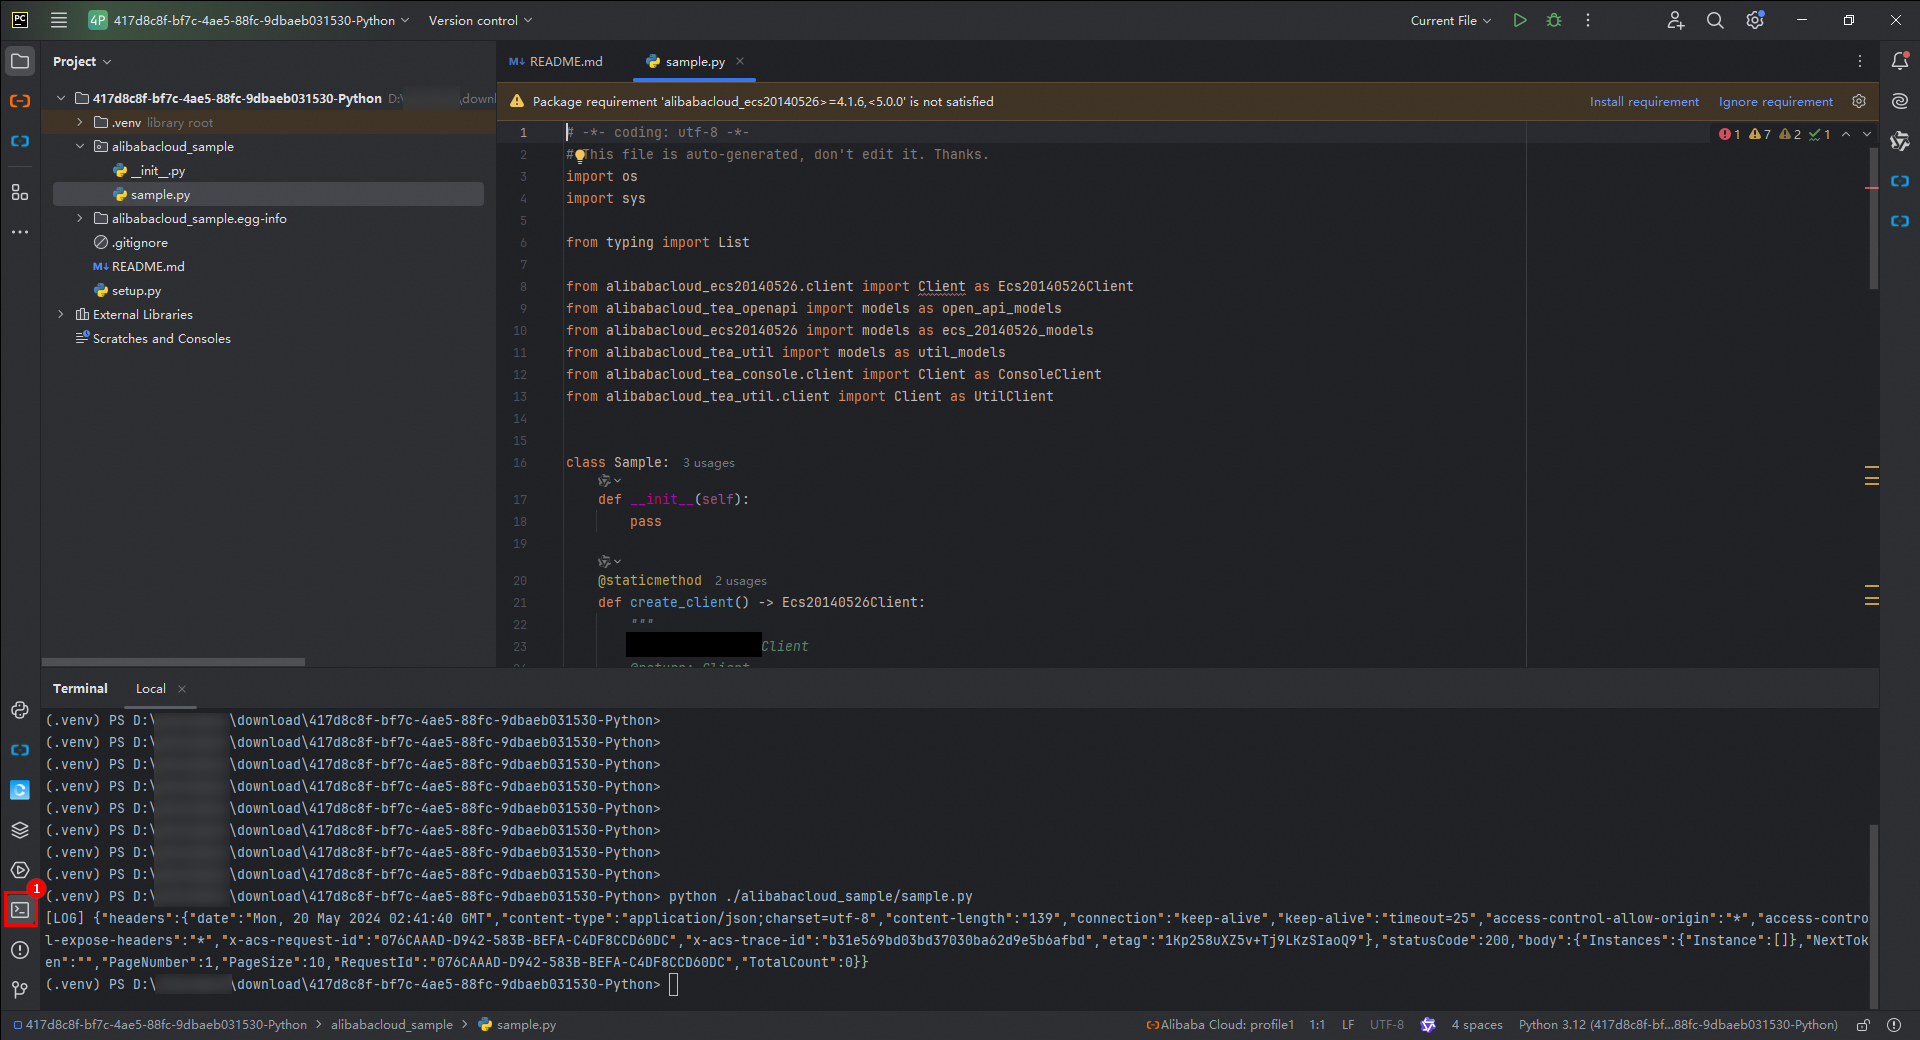
Task: Select the Local terminal tab
Action: [x=151, y=689]
